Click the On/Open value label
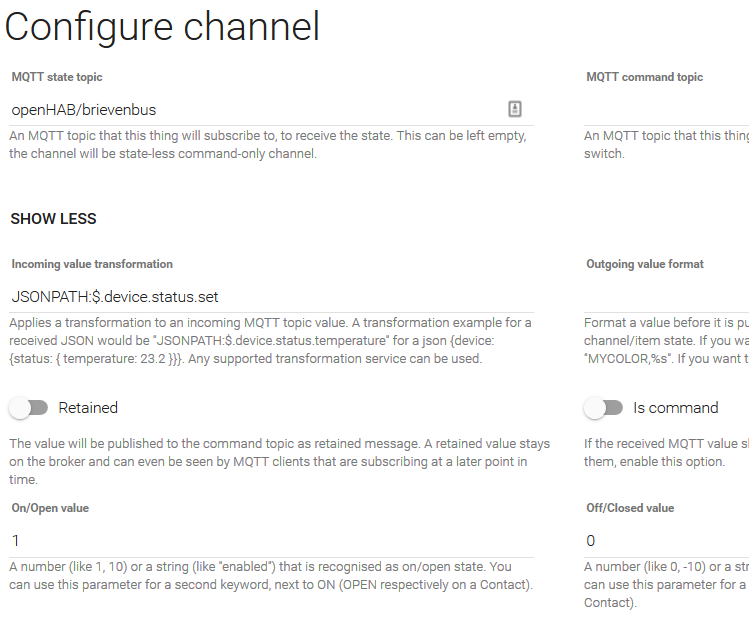The image size is (749, 638). pyautogui.click(x=50, y=508)
